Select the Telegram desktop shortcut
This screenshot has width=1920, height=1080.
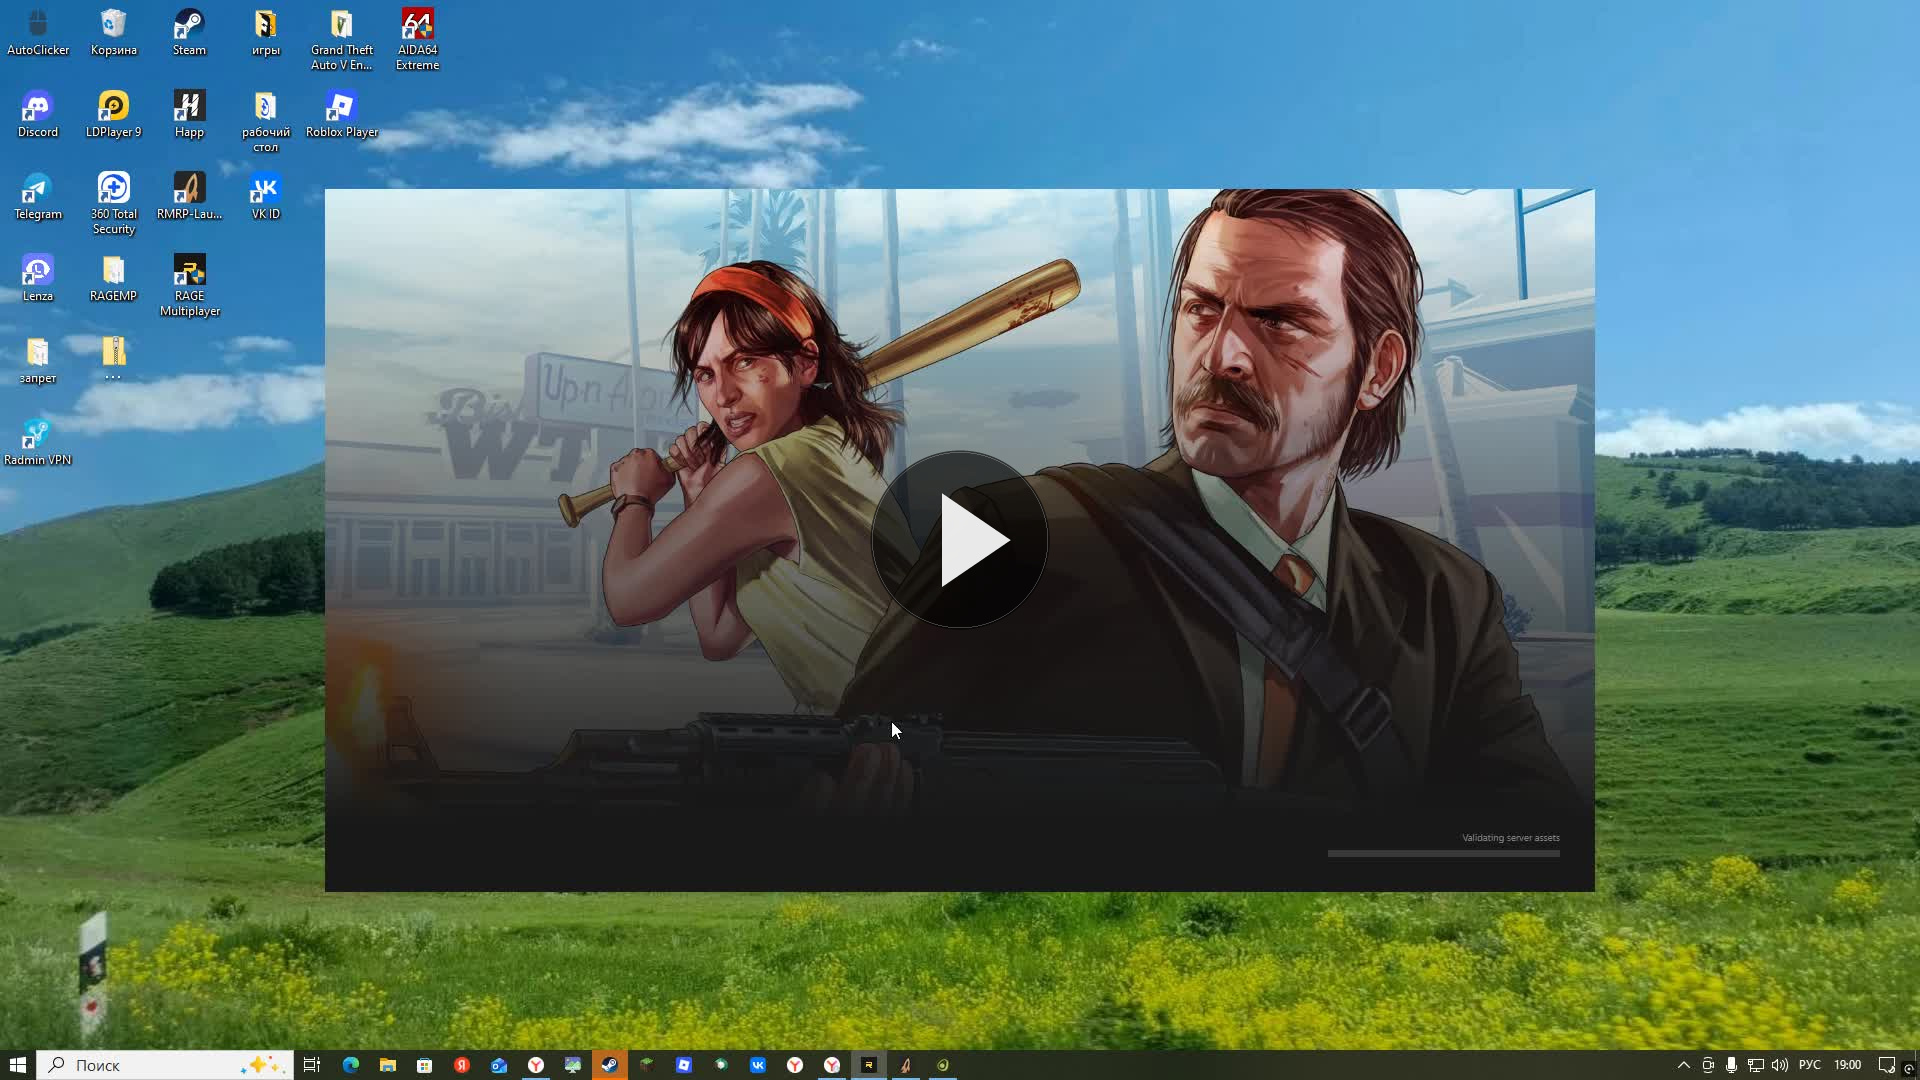(38, 196)
